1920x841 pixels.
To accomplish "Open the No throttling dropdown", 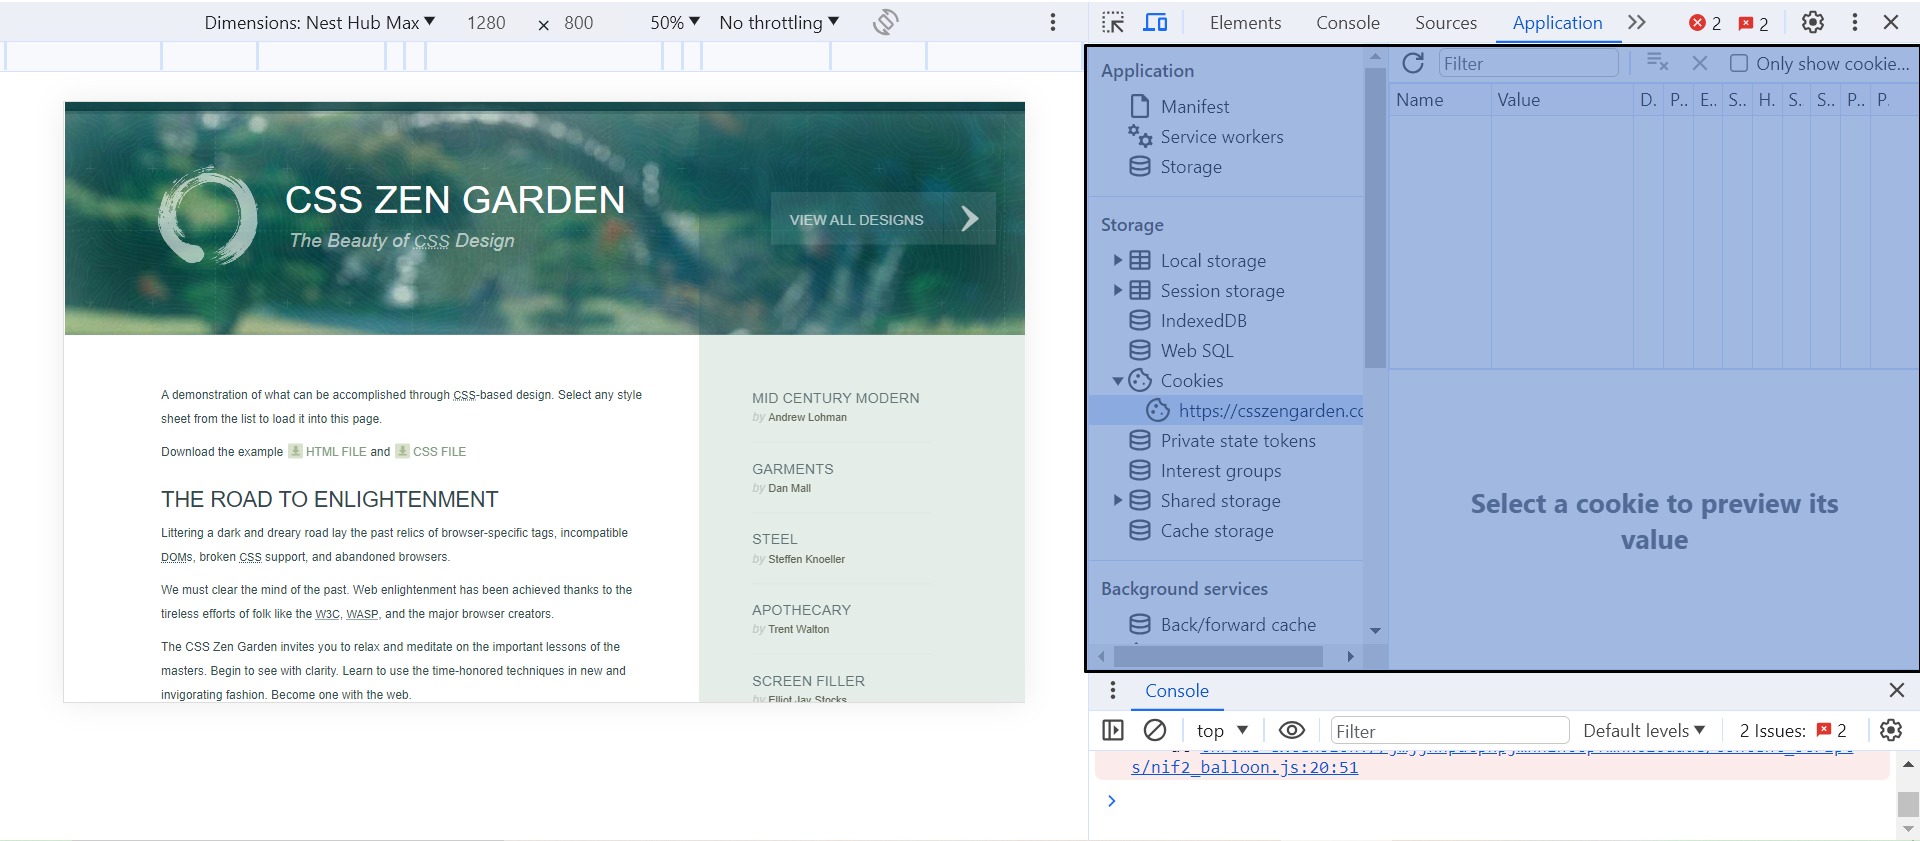I will click(779, 22).
